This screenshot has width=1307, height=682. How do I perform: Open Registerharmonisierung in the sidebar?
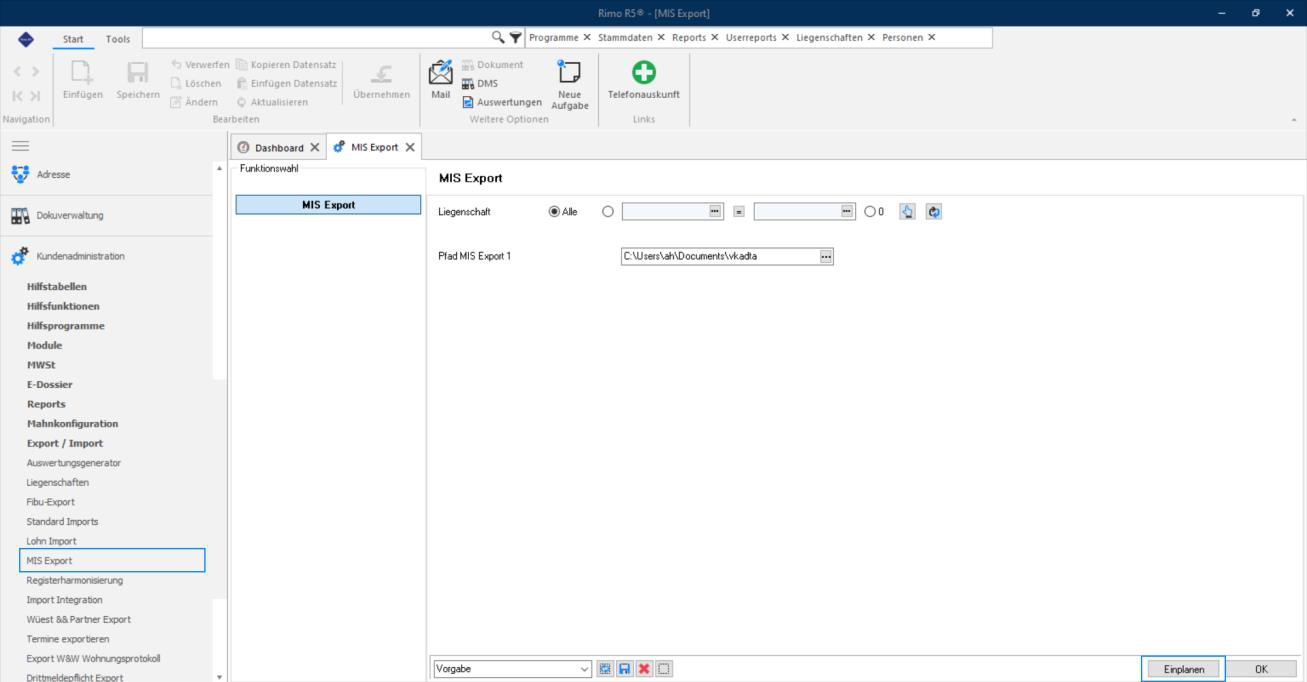(75, 580)
